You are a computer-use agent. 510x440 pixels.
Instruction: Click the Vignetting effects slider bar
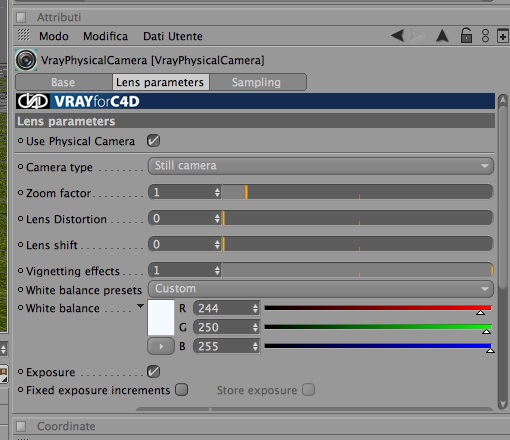pyautogui.click(x=358, y=270)
